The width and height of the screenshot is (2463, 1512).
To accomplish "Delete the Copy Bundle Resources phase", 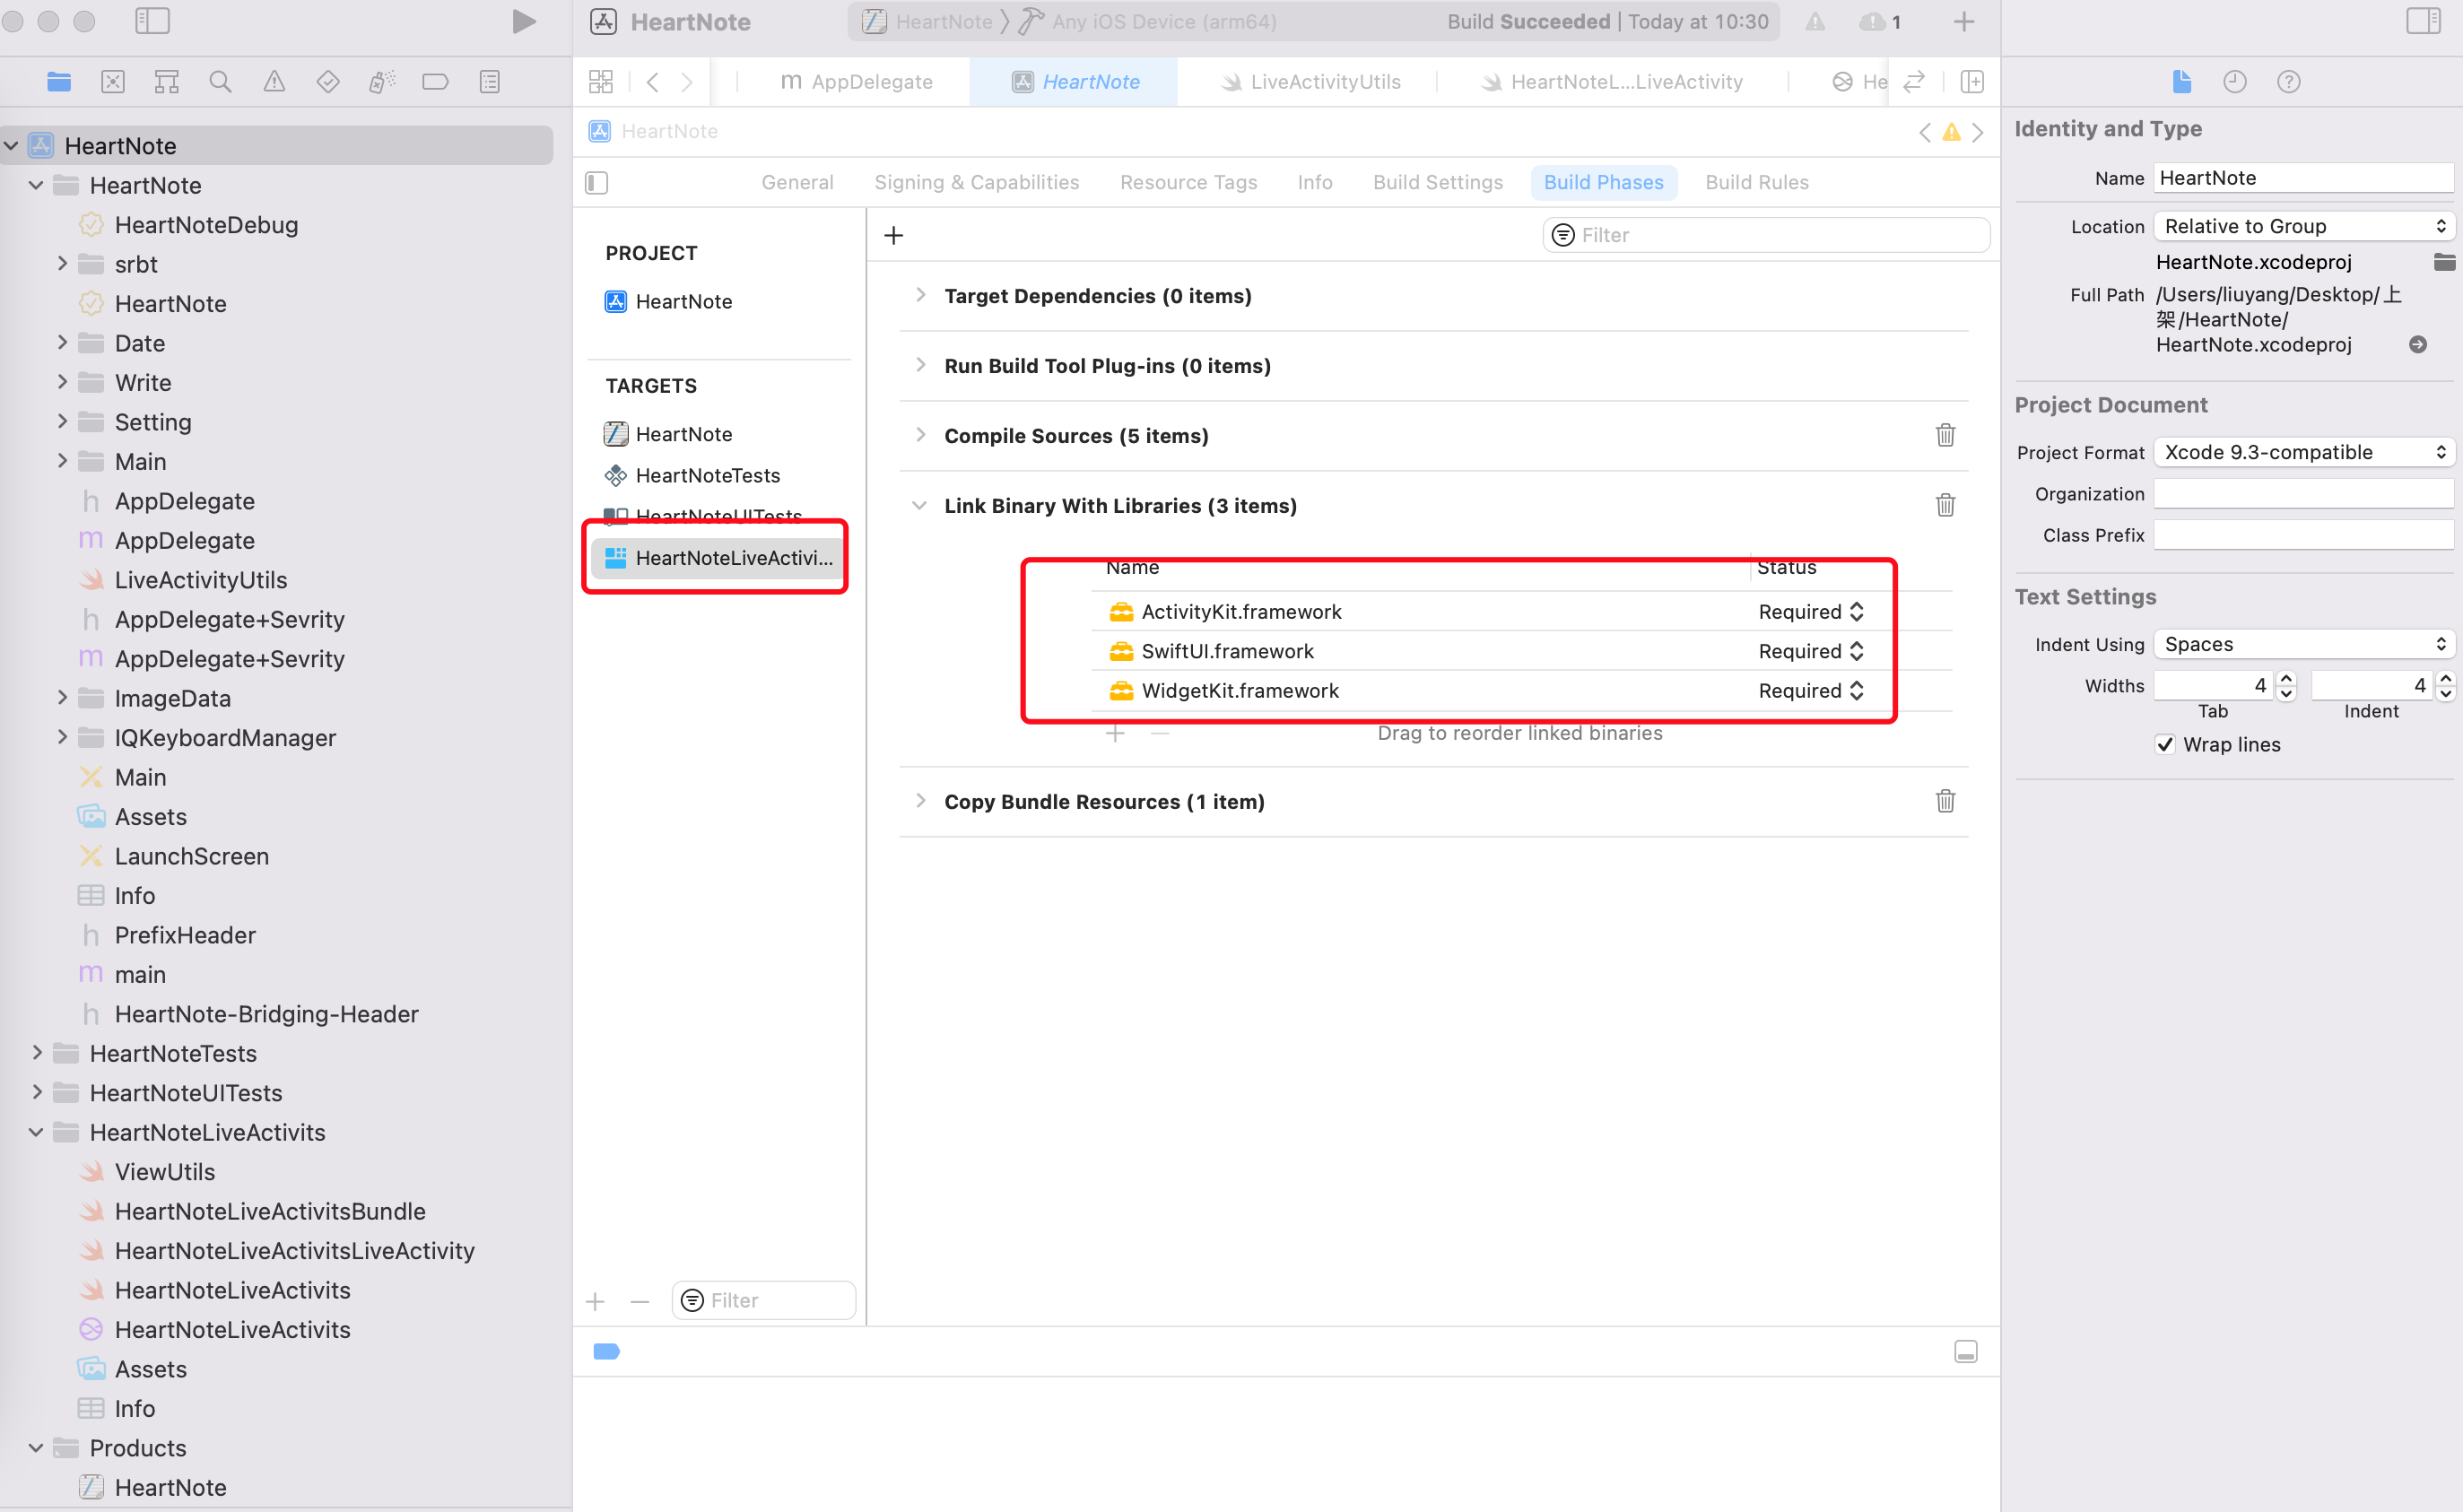I will point(1945,801).
